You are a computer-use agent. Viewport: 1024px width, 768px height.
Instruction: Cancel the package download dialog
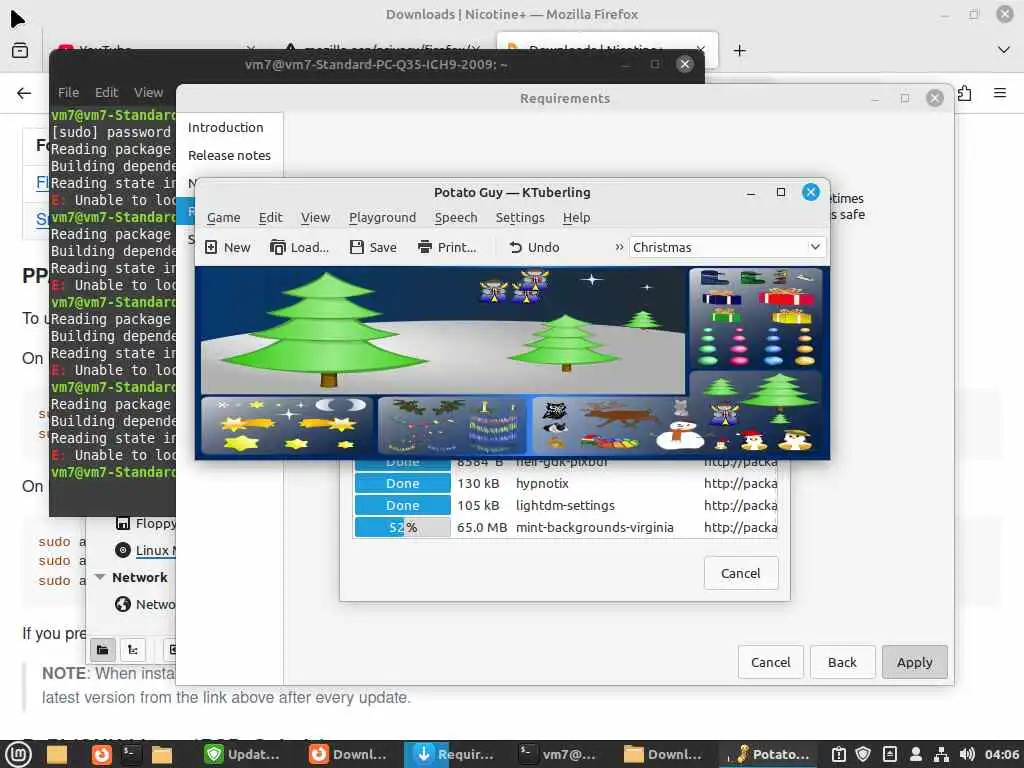click(x=741, y=573)
